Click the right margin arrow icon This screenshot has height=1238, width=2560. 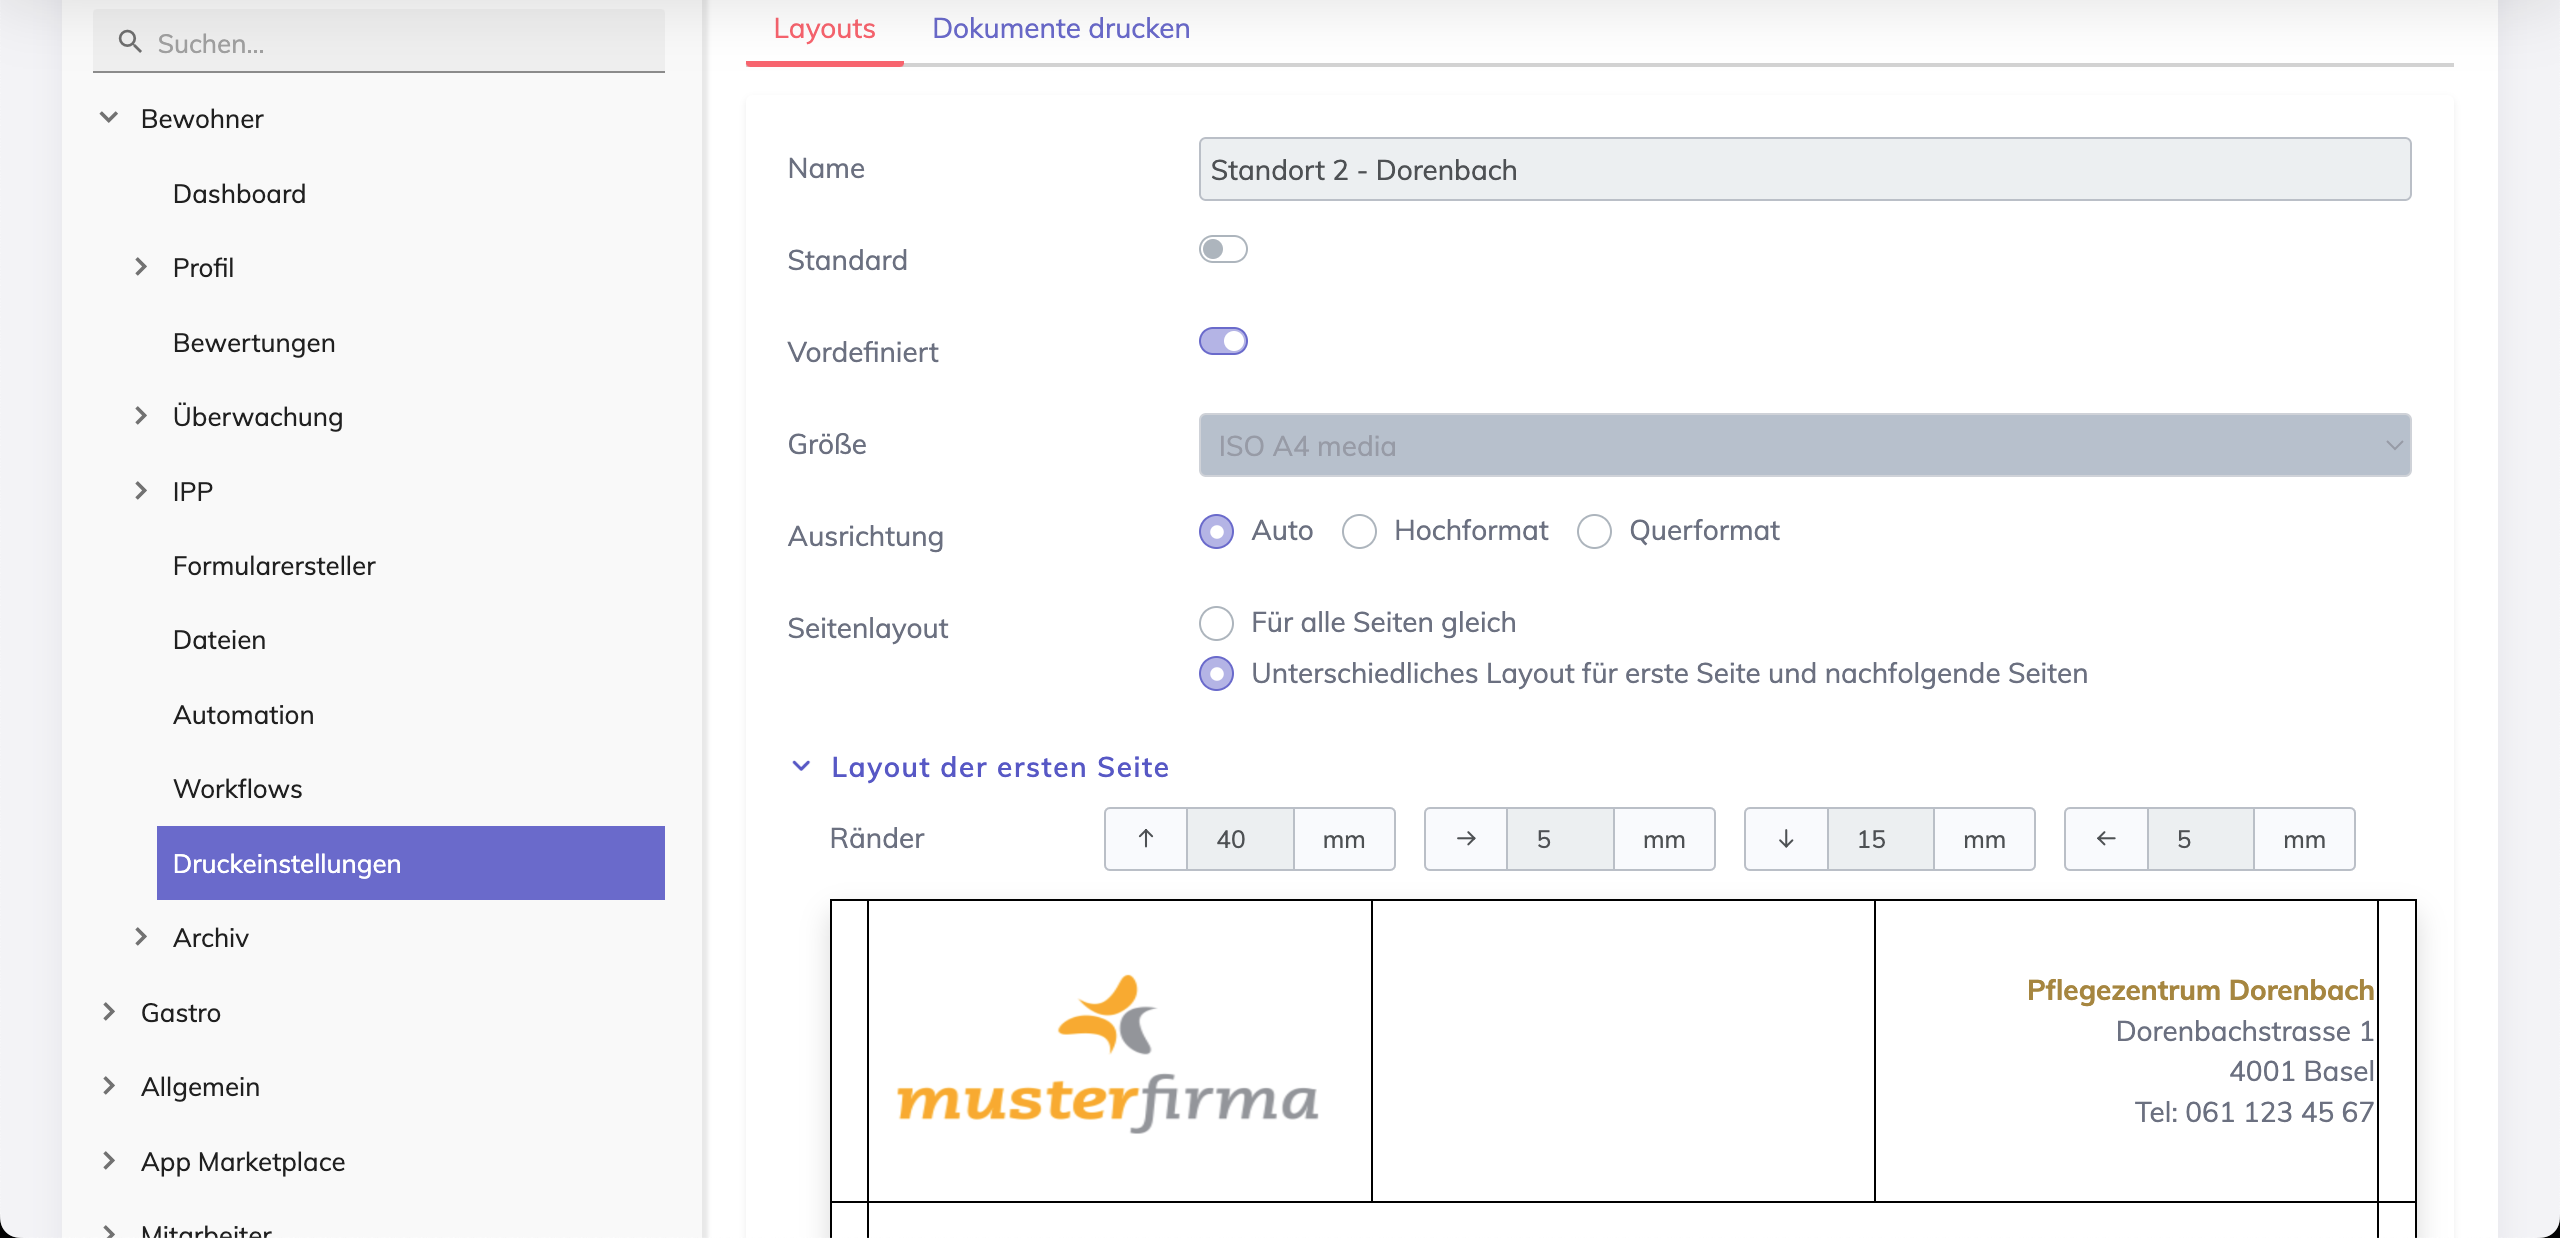click(1466, 839)
